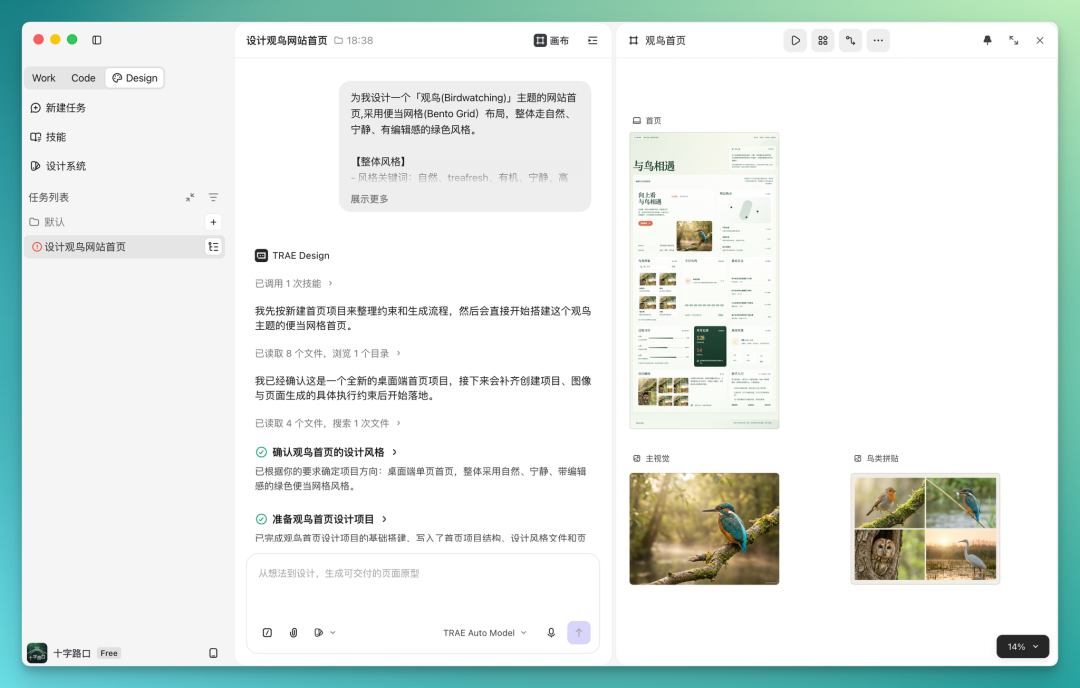Open the TRAE Auto Model dropdown

(x=485, y=633)
